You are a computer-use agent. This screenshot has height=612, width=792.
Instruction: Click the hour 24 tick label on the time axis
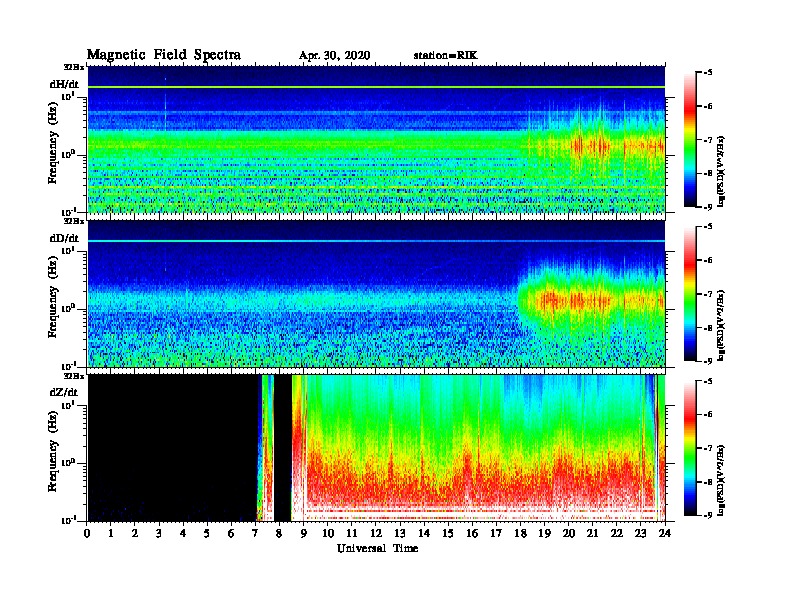pos(665,533)
